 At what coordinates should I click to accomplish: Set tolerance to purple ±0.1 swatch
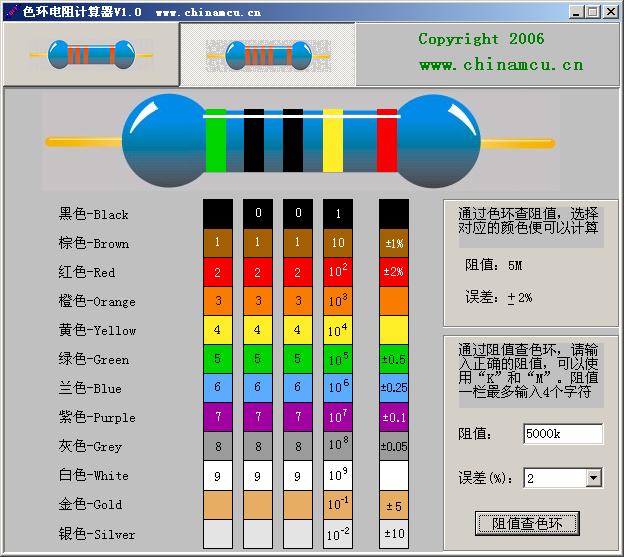pyautogui.click(x=394, y=417)
